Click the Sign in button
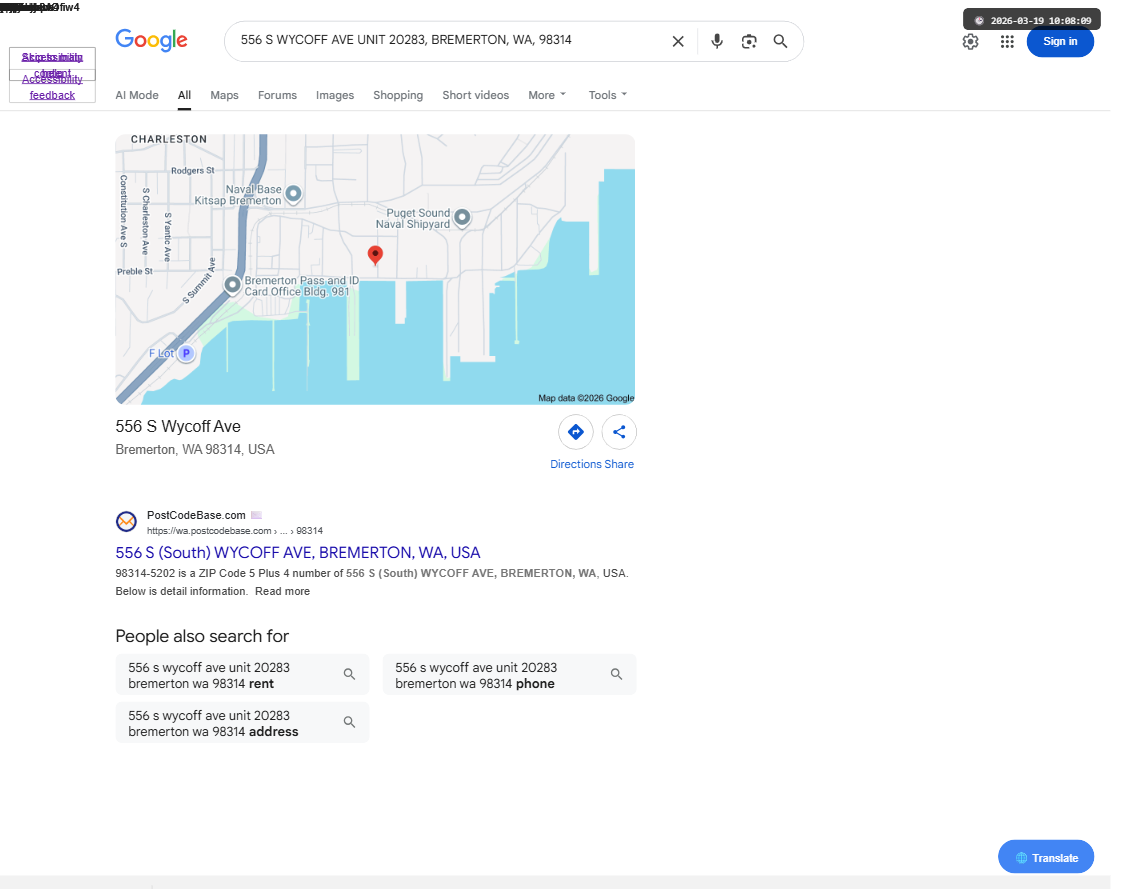This screenshot has height=889, width=1124. click(x=1060, y=42)
